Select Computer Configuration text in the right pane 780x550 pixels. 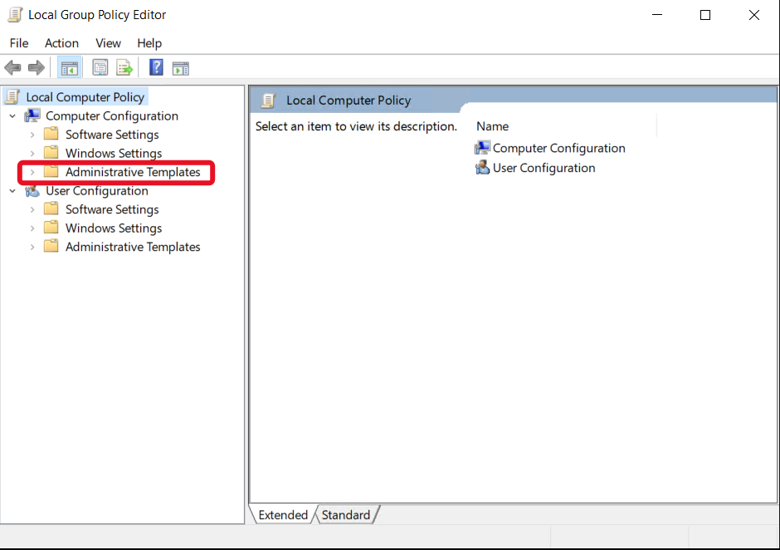[x=559, y=148]
